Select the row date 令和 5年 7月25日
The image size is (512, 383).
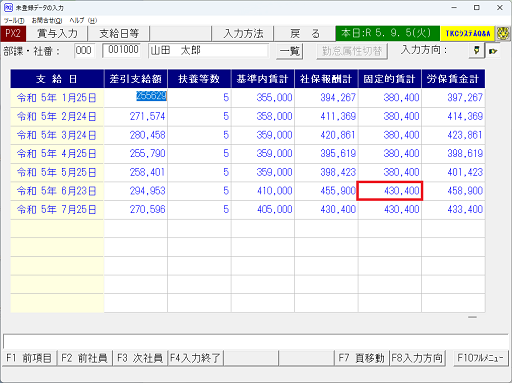click(x=57, y=210)
